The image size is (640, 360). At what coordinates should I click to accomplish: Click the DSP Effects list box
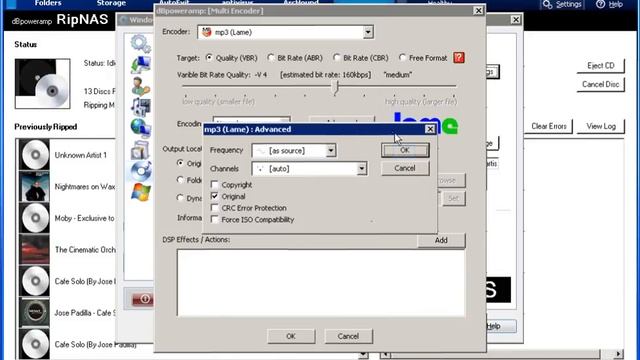[321, 283]
